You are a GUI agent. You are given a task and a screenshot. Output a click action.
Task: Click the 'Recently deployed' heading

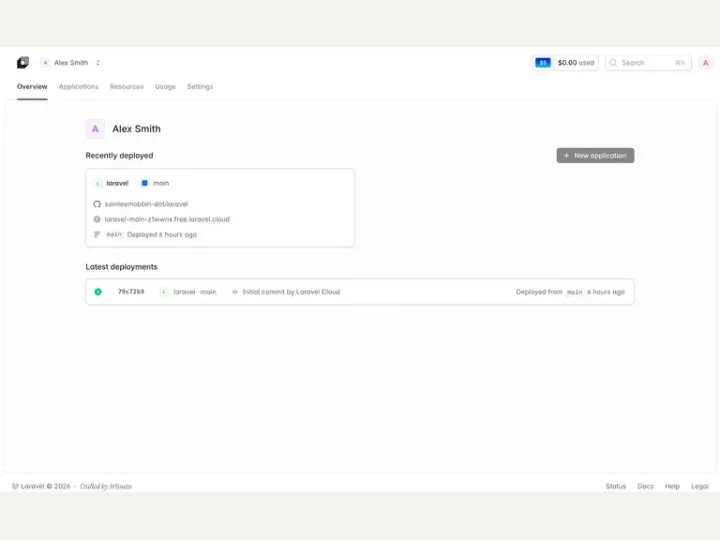click(x=119, y=156)
